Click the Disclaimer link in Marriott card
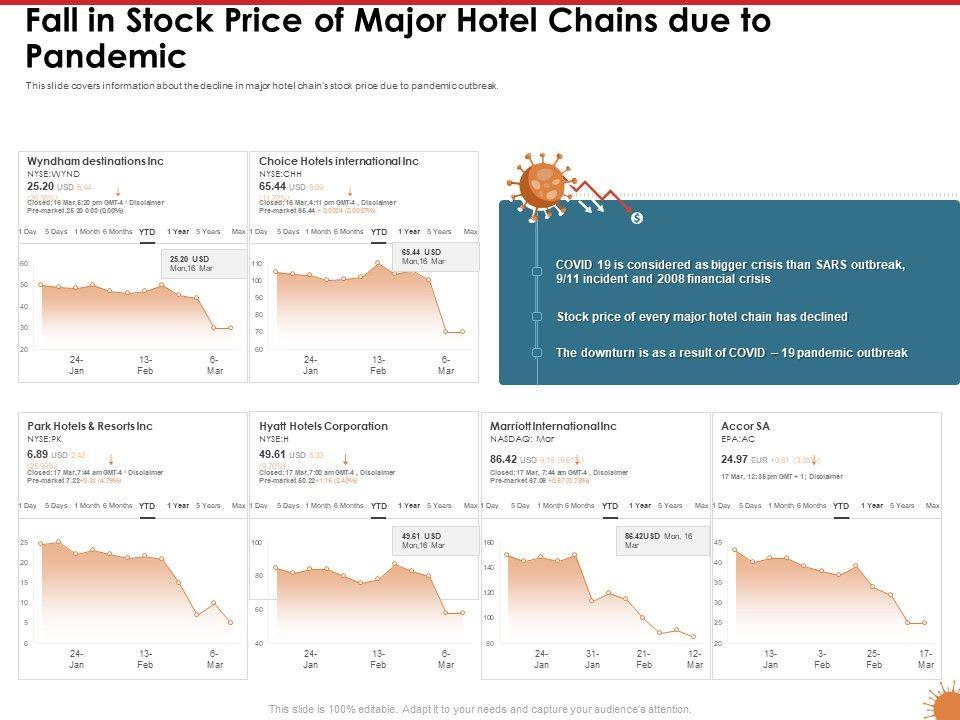Image resolution: width=960 pixels, height=720 pixels. click(x=610, y=472)
